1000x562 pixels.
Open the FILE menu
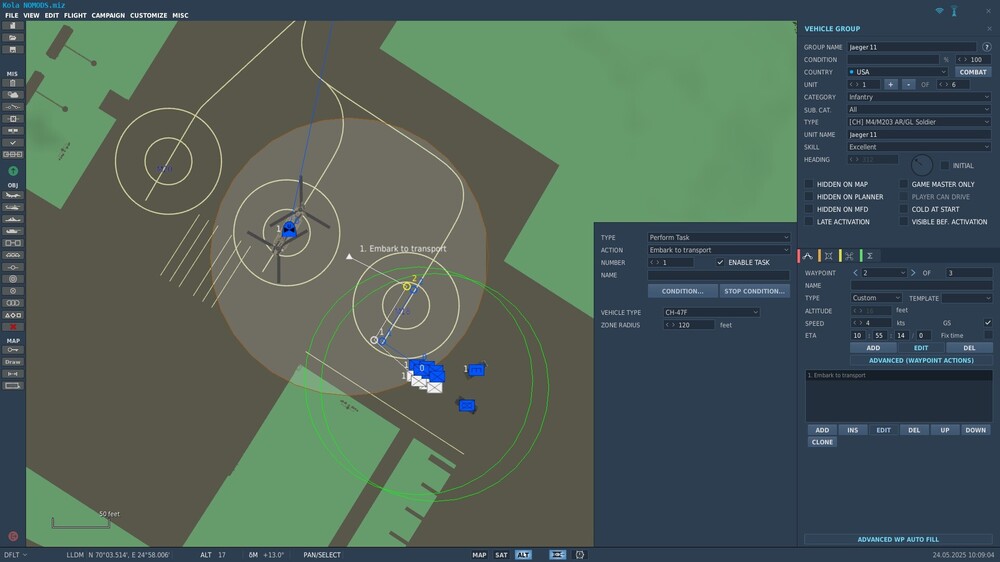11,15
